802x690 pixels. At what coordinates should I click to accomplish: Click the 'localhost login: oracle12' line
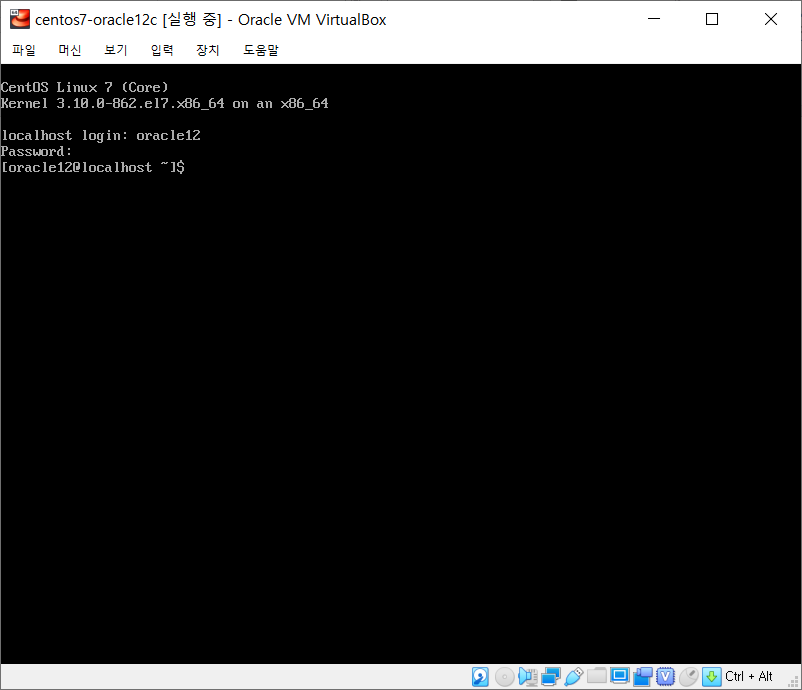(x=101, y=136)
